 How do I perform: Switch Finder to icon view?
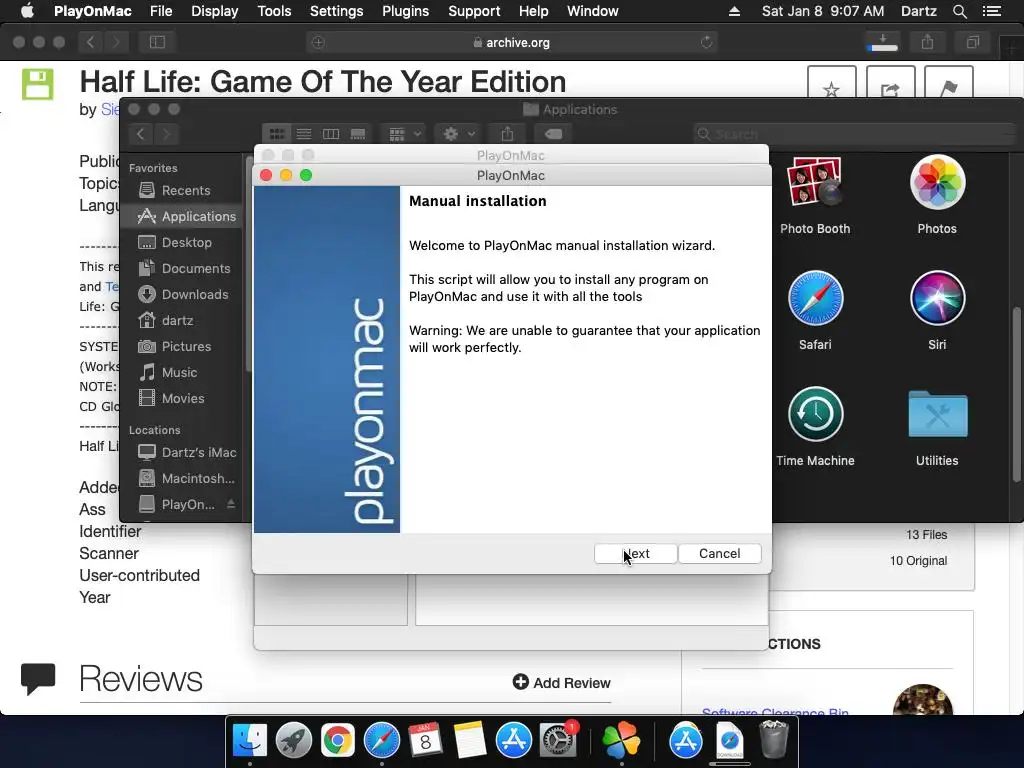[x=277, y=134]
